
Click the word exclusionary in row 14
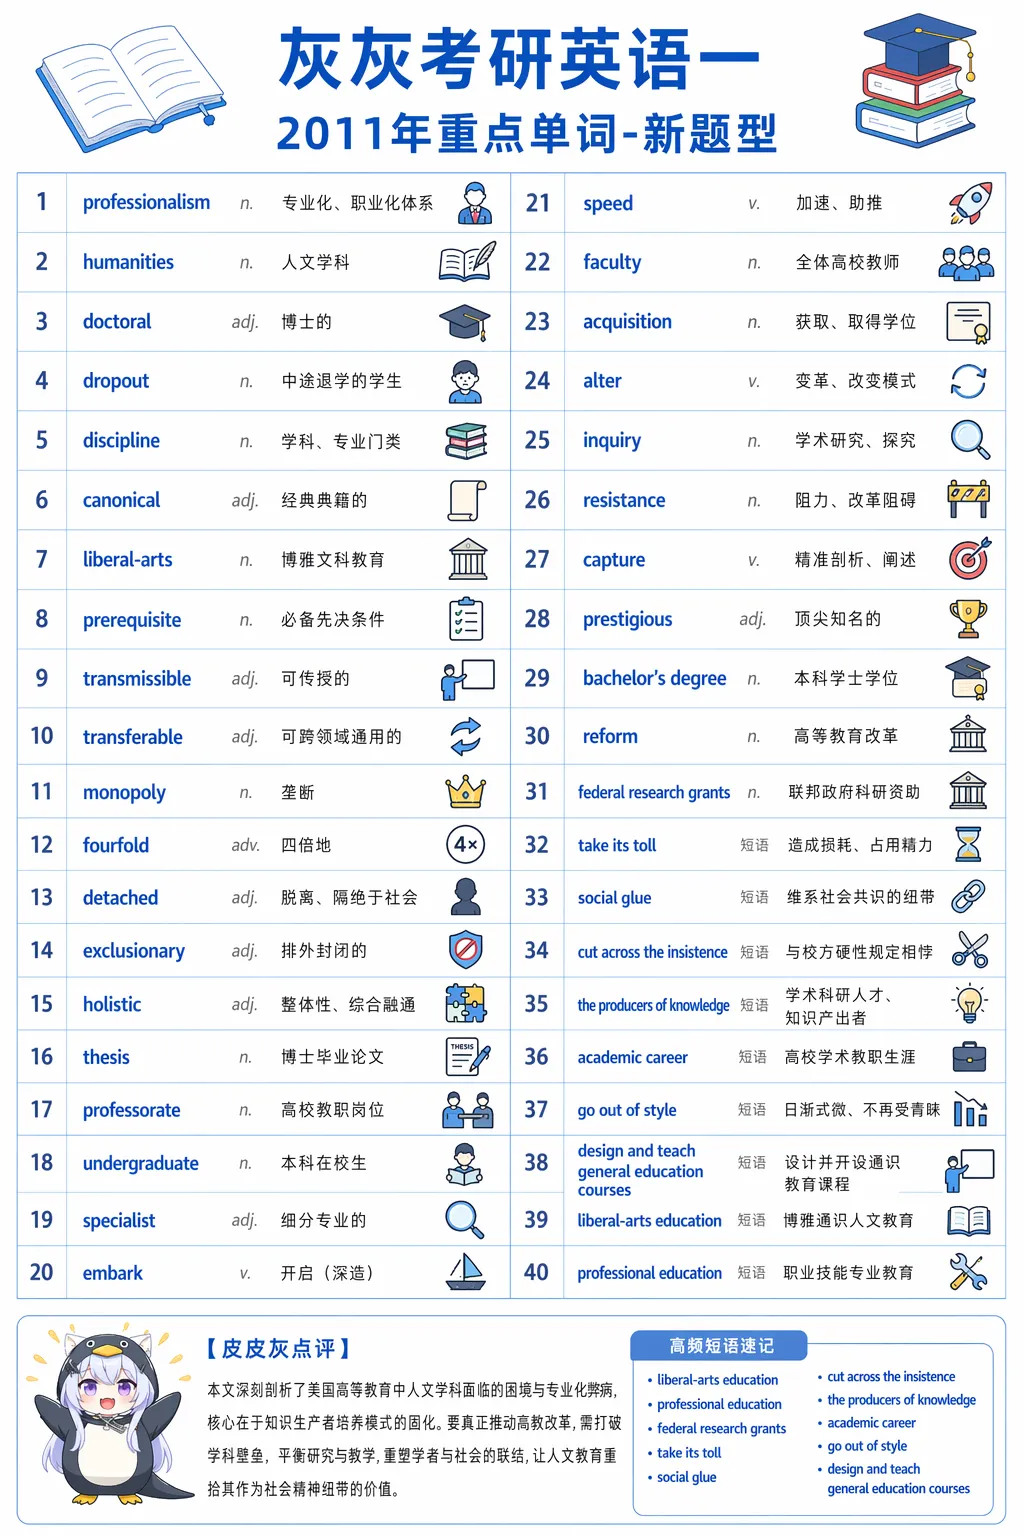pyautogui.click(x=134, y=951)
